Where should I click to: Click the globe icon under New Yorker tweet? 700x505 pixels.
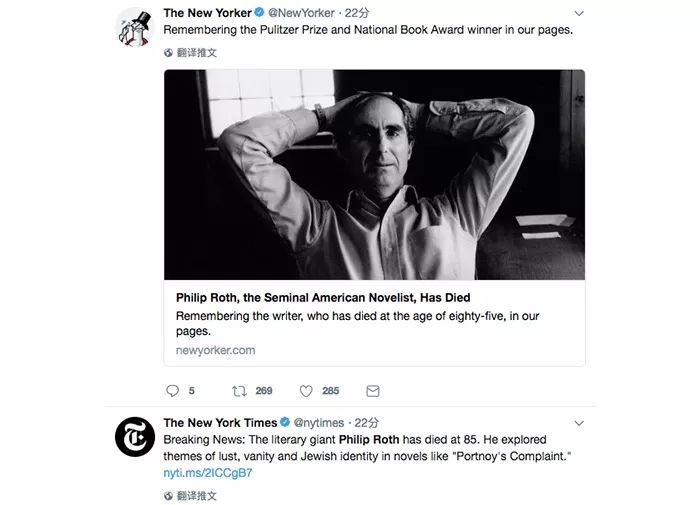click(x=168, y=52)
